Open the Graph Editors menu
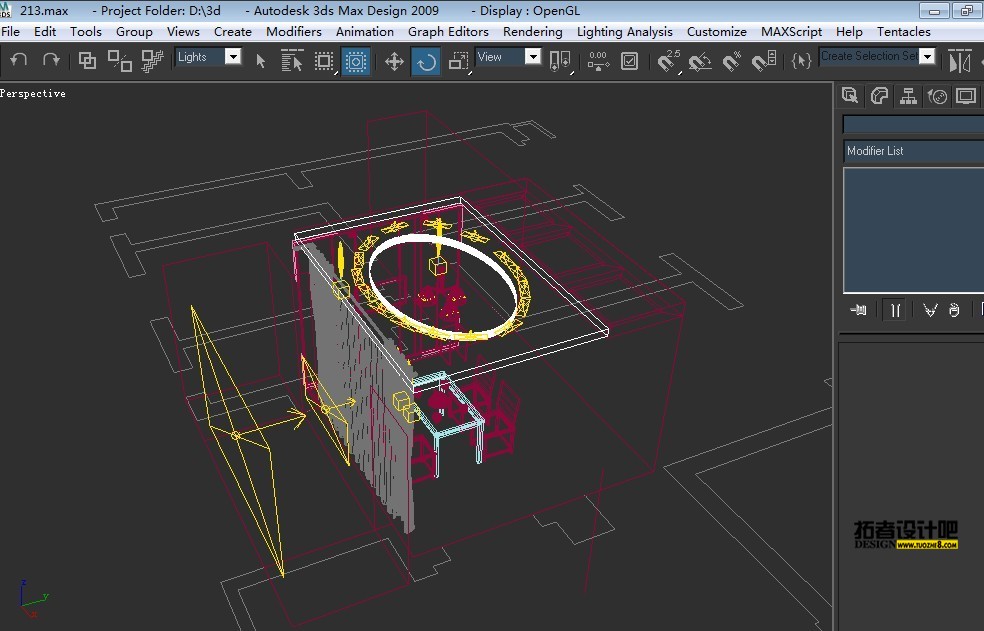Screen dimensions: 984x631 448,31
